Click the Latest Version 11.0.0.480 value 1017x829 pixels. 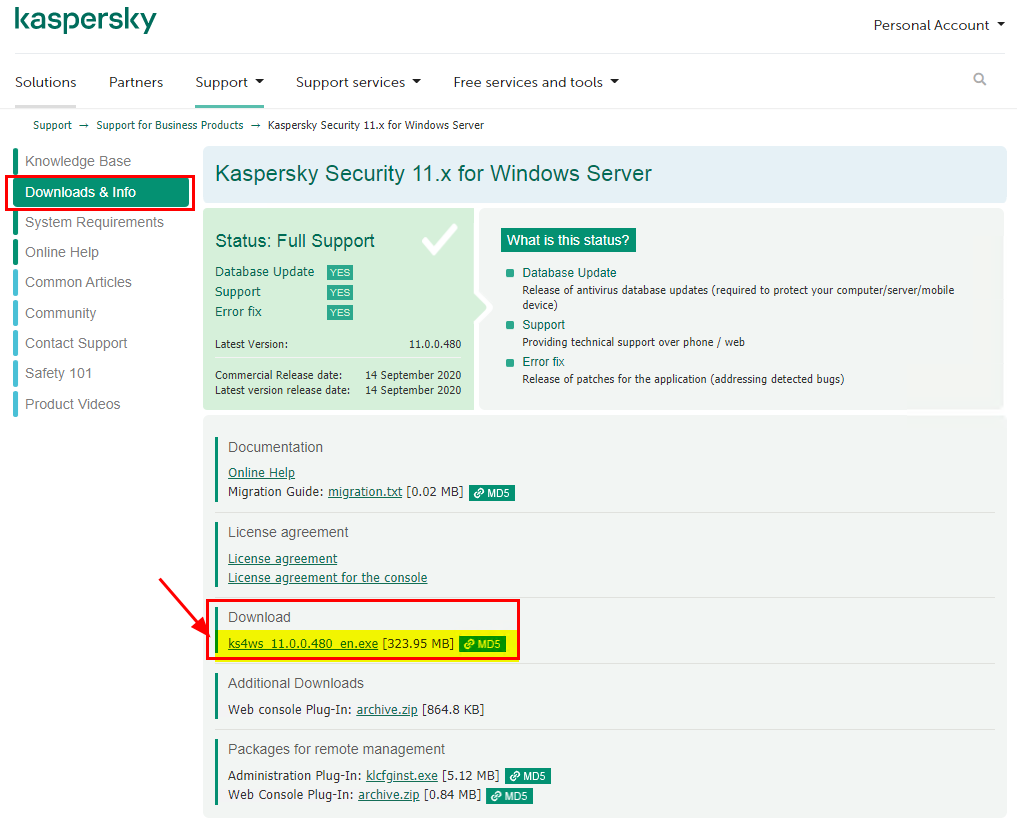tap(435, 344)
